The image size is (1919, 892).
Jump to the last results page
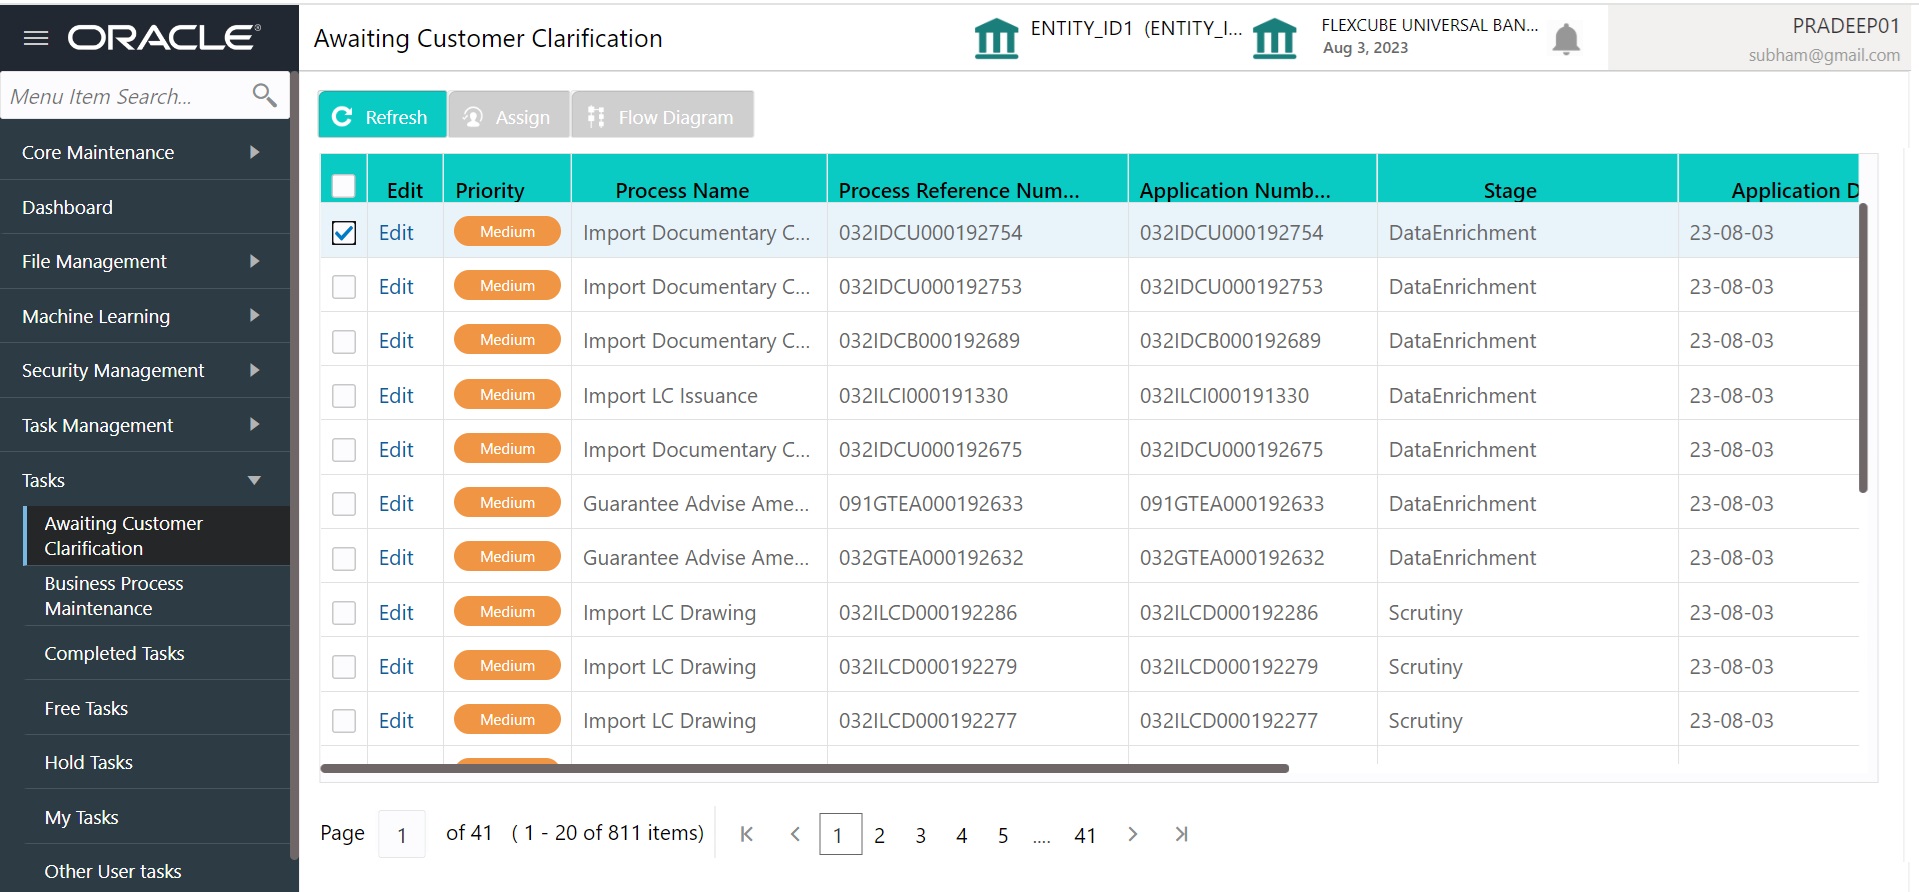1181,834
